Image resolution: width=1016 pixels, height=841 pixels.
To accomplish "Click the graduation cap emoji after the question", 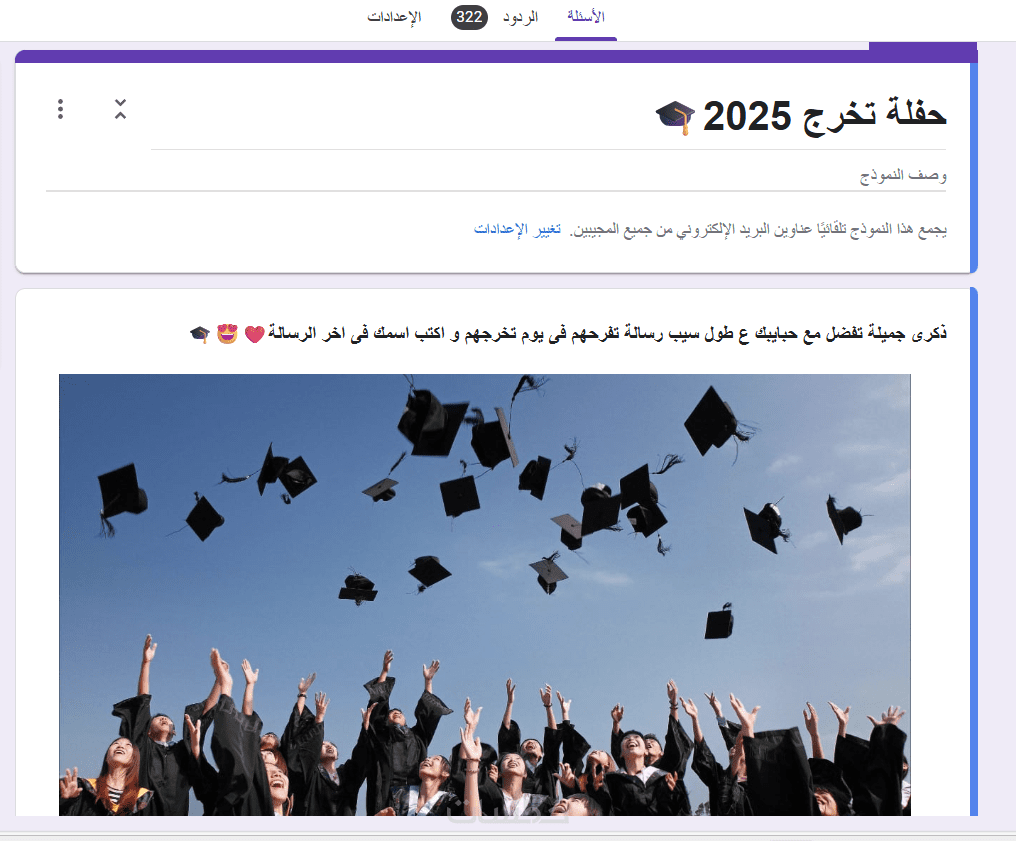I will click(x=200, y=334).
